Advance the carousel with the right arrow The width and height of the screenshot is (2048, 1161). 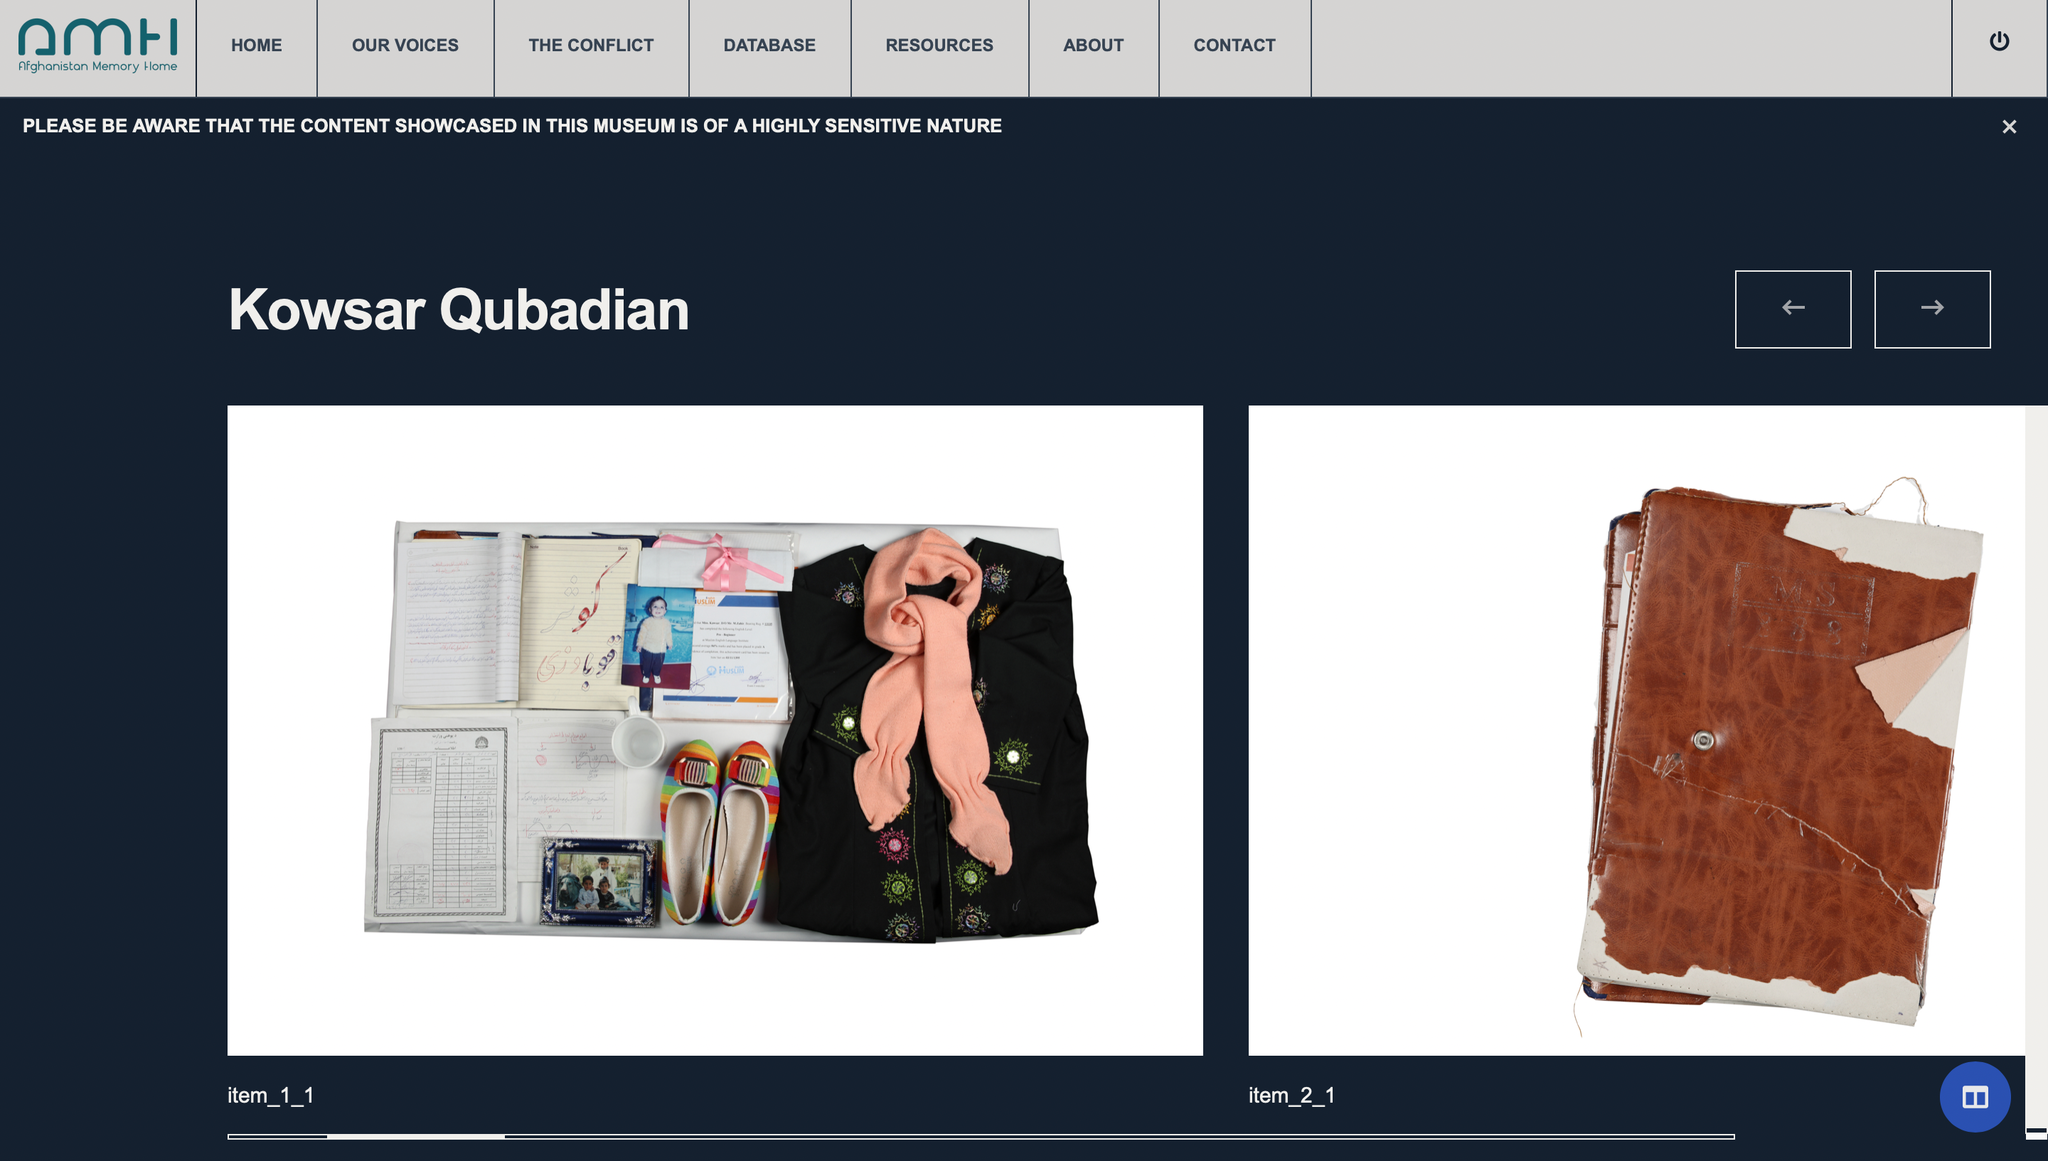(x=1932, y=309)
